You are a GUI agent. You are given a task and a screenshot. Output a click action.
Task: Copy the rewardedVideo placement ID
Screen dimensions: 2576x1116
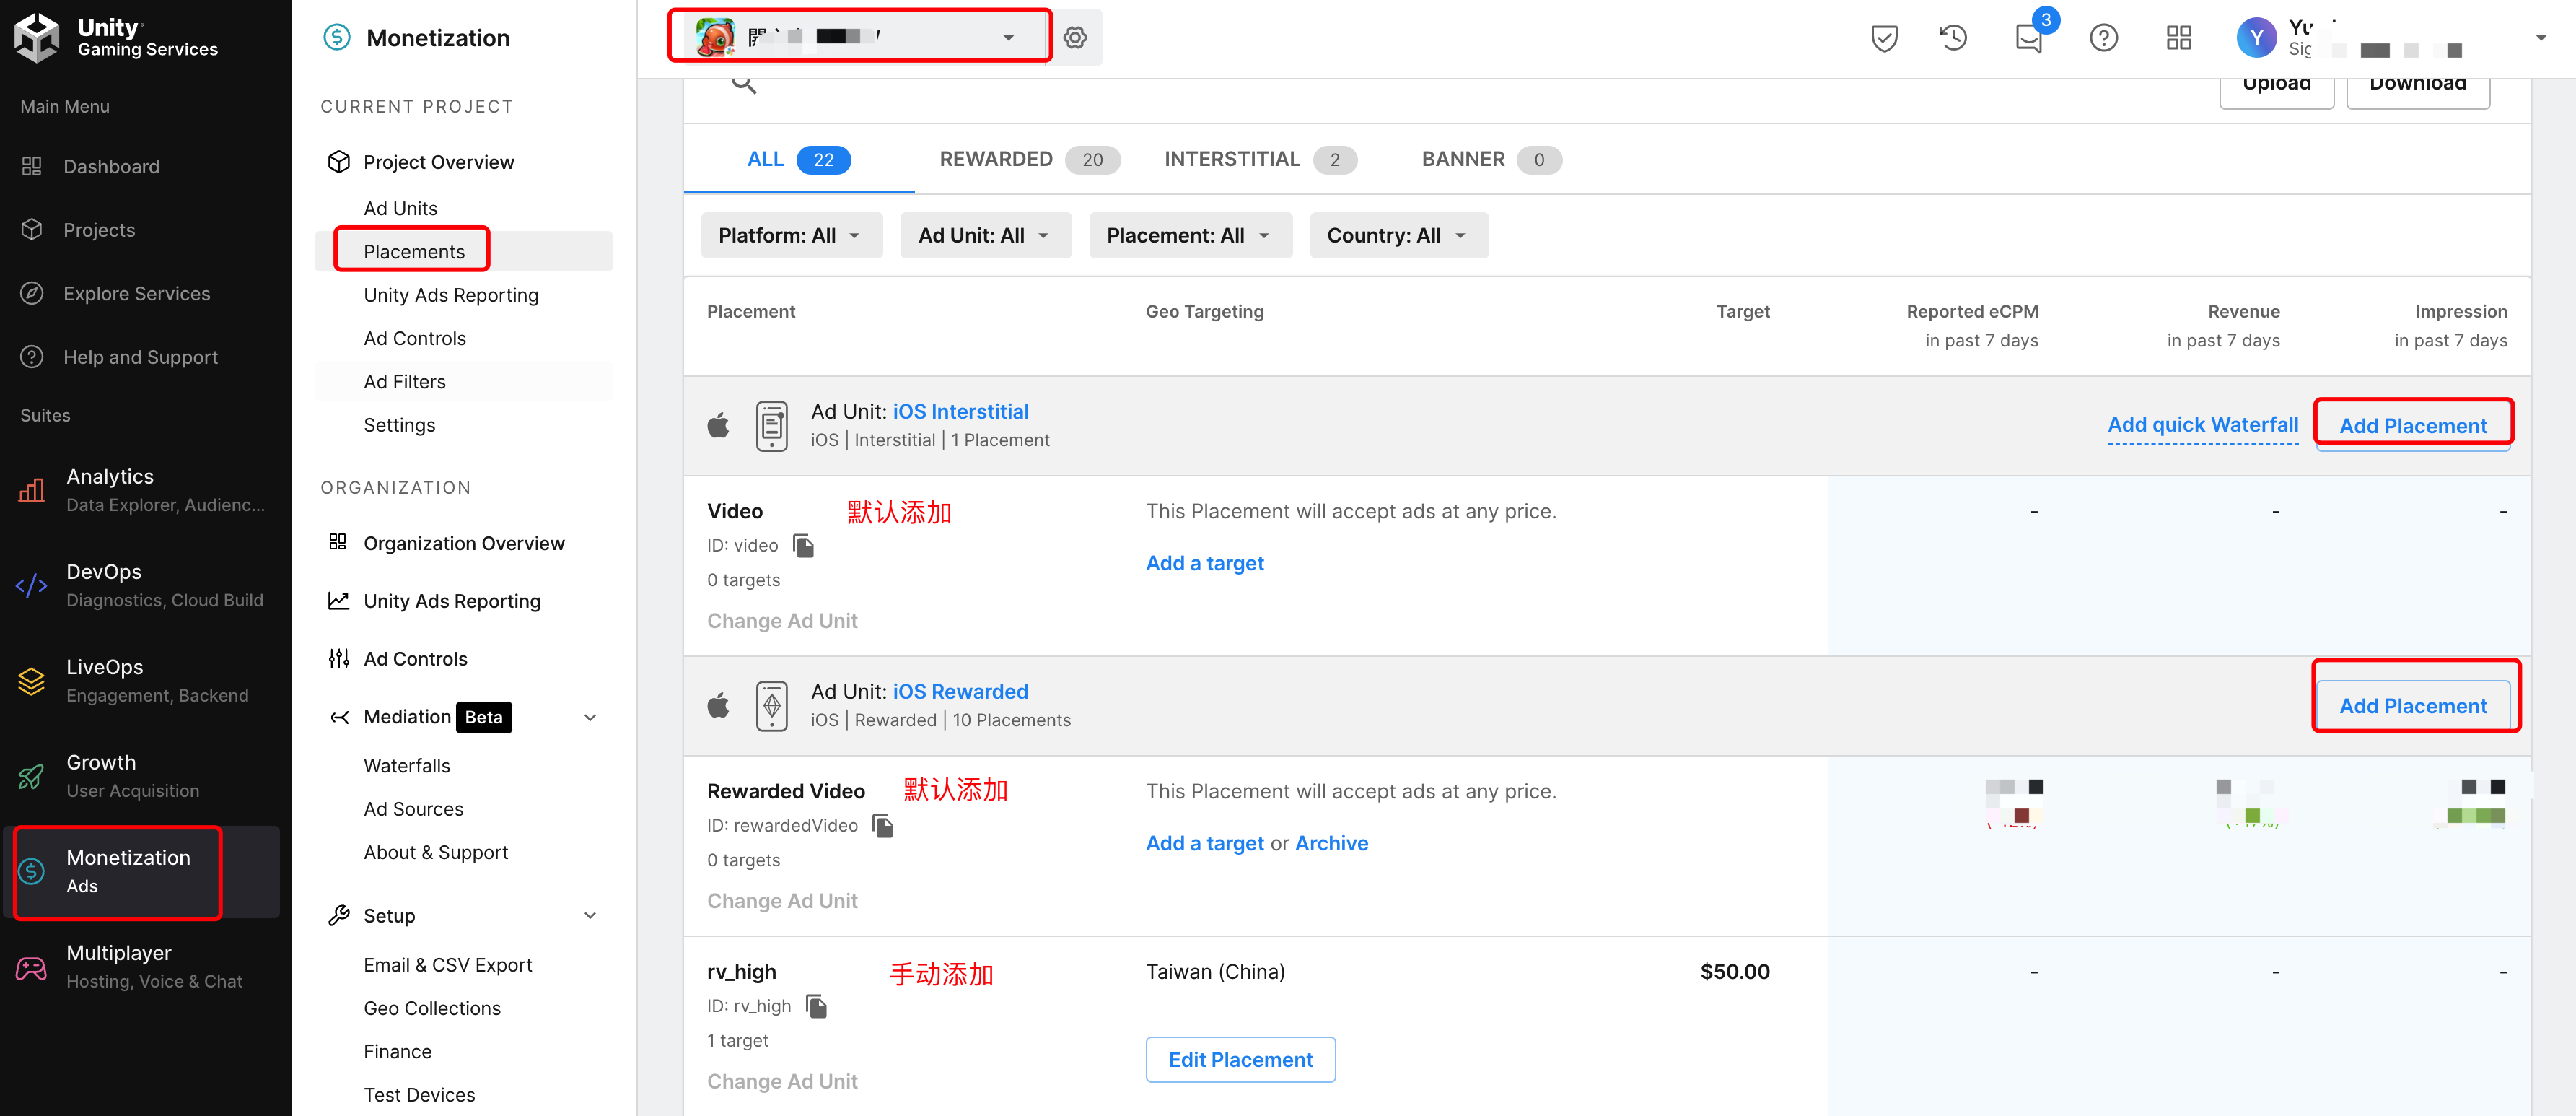coord(883,825)
